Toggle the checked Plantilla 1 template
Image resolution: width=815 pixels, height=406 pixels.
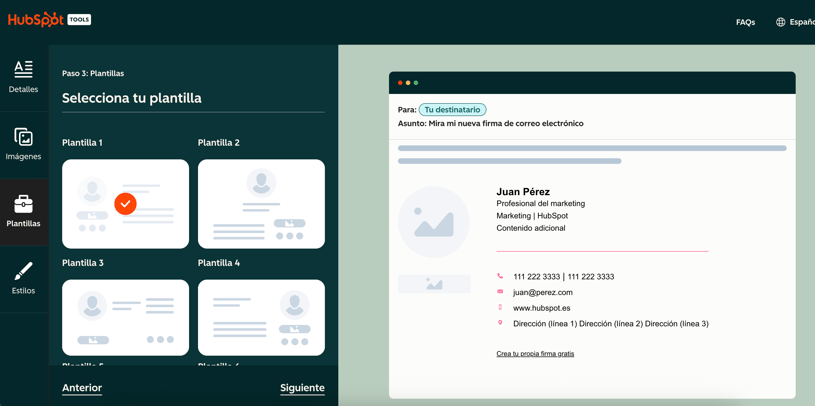pyautogui.click(x=125, y=204)
